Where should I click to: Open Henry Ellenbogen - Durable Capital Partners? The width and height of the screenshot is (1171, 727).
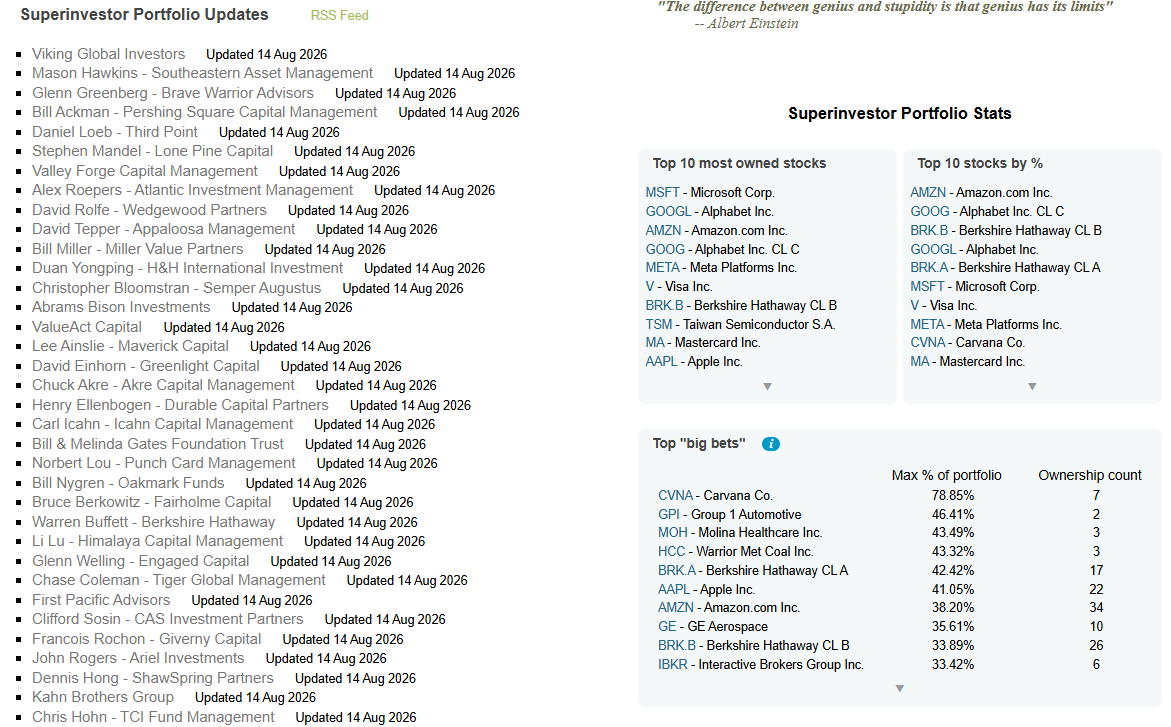pyautogui.click(x=180, y=405)
